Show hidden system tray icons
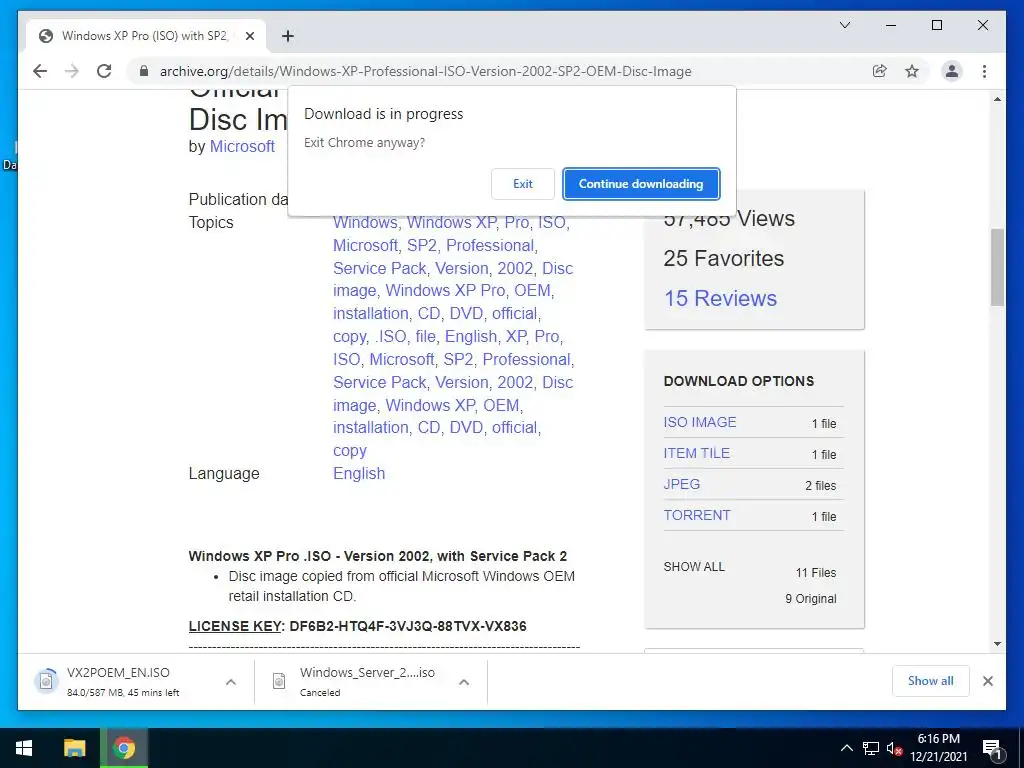The height and width of the screenshot is (768, 1024). (846, 748)
